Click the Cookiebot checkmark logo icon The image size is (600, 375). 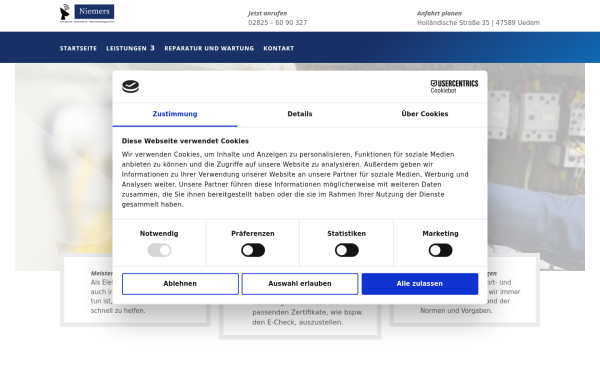click(130, 86)
